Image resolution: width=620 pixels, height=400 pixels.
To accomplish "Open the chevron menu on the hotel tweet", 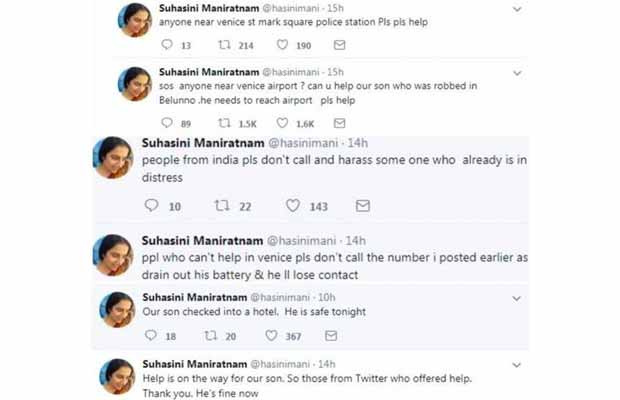I will pyautogui.click(x=516, y=297).
